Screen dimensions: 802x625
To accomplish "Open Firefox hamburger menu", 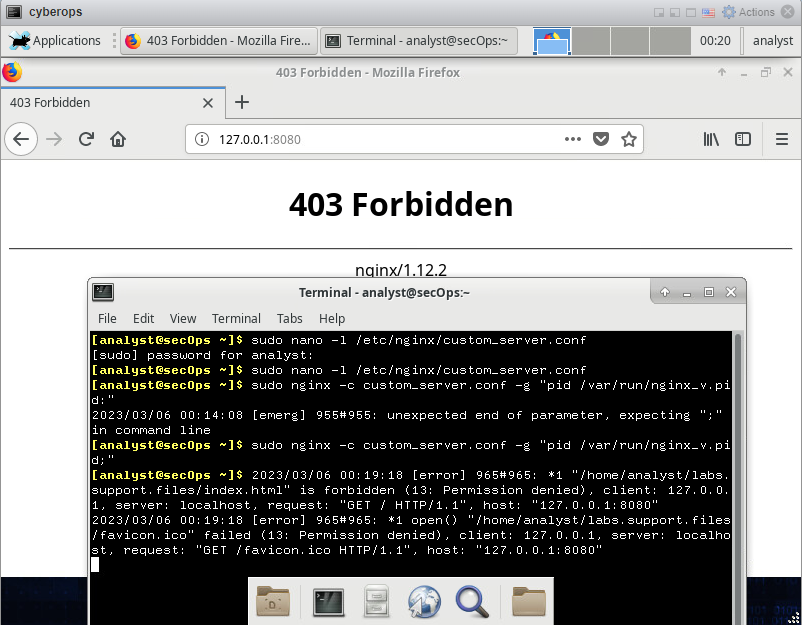I will [782, 139].
